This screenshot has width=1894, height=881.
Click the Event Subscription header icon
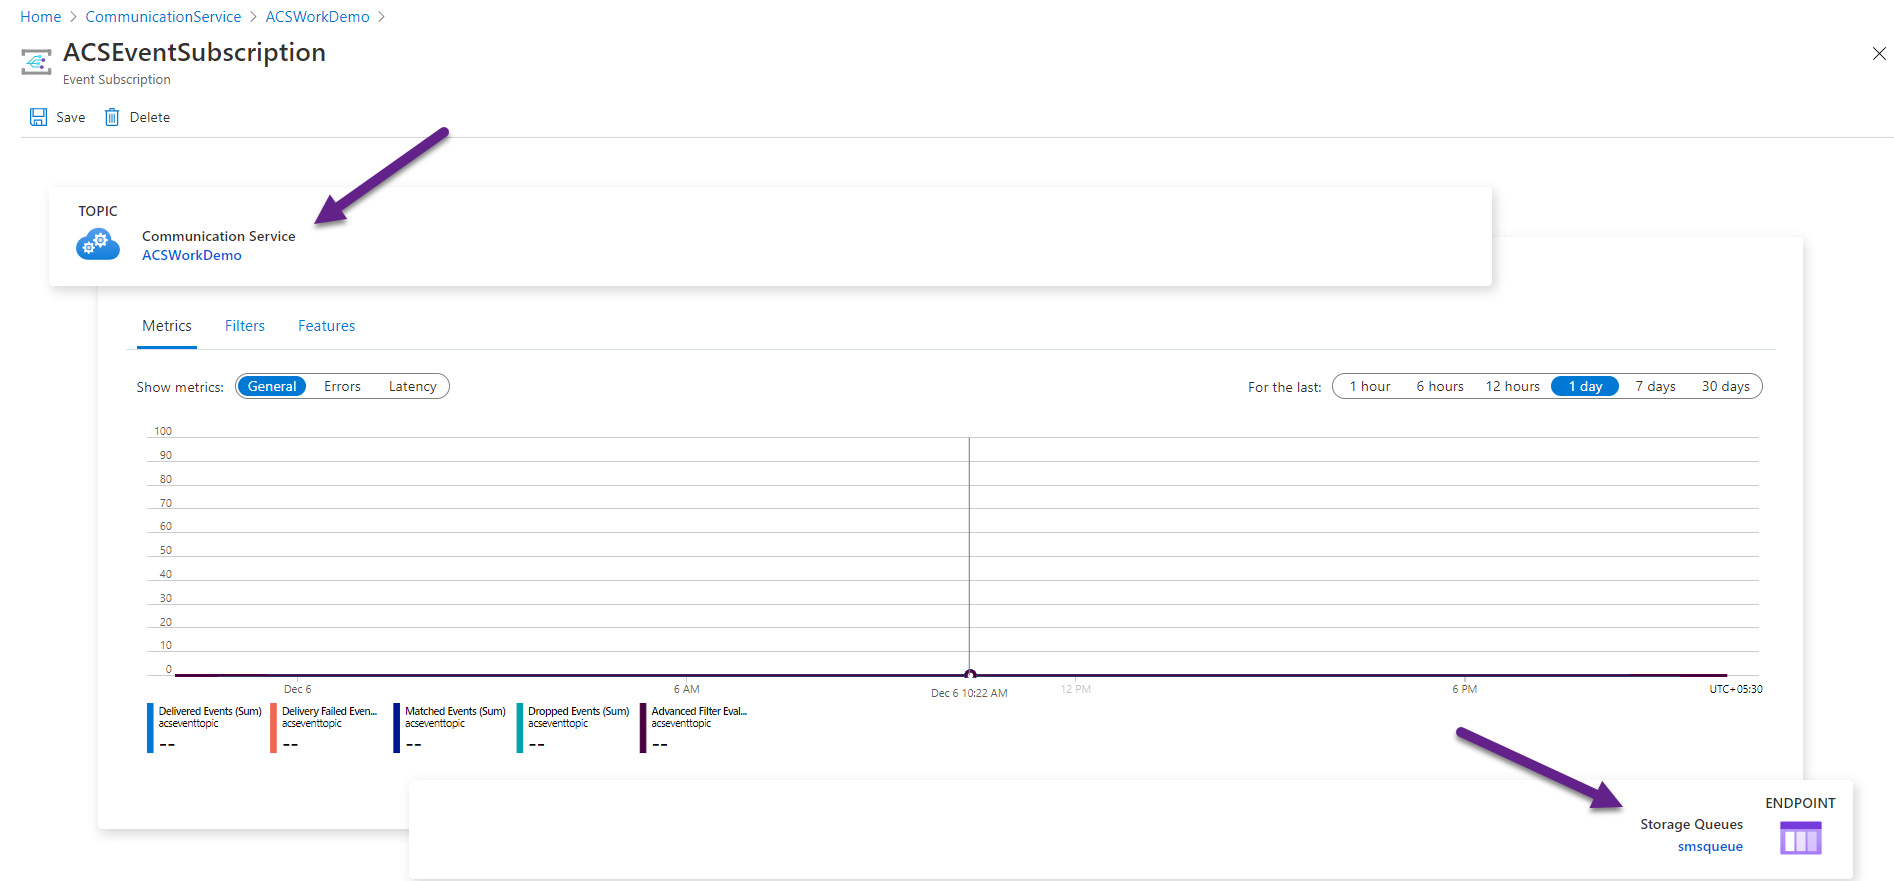(36, 62)
